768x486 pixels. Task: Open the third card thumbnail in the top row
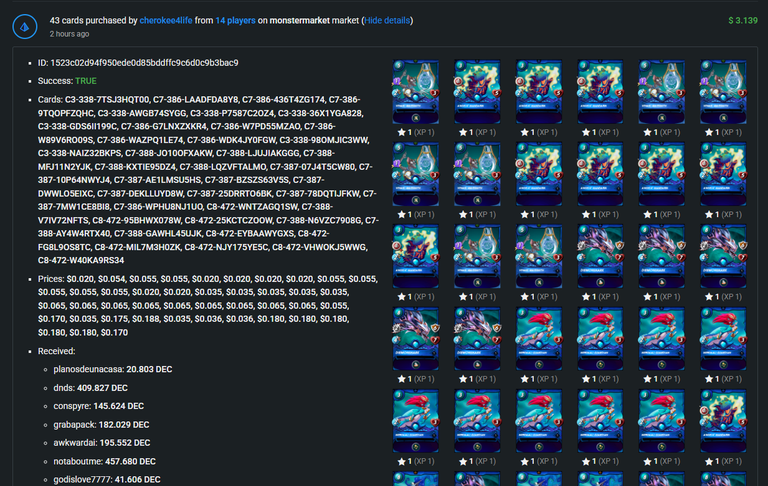[x=539, y=92]
